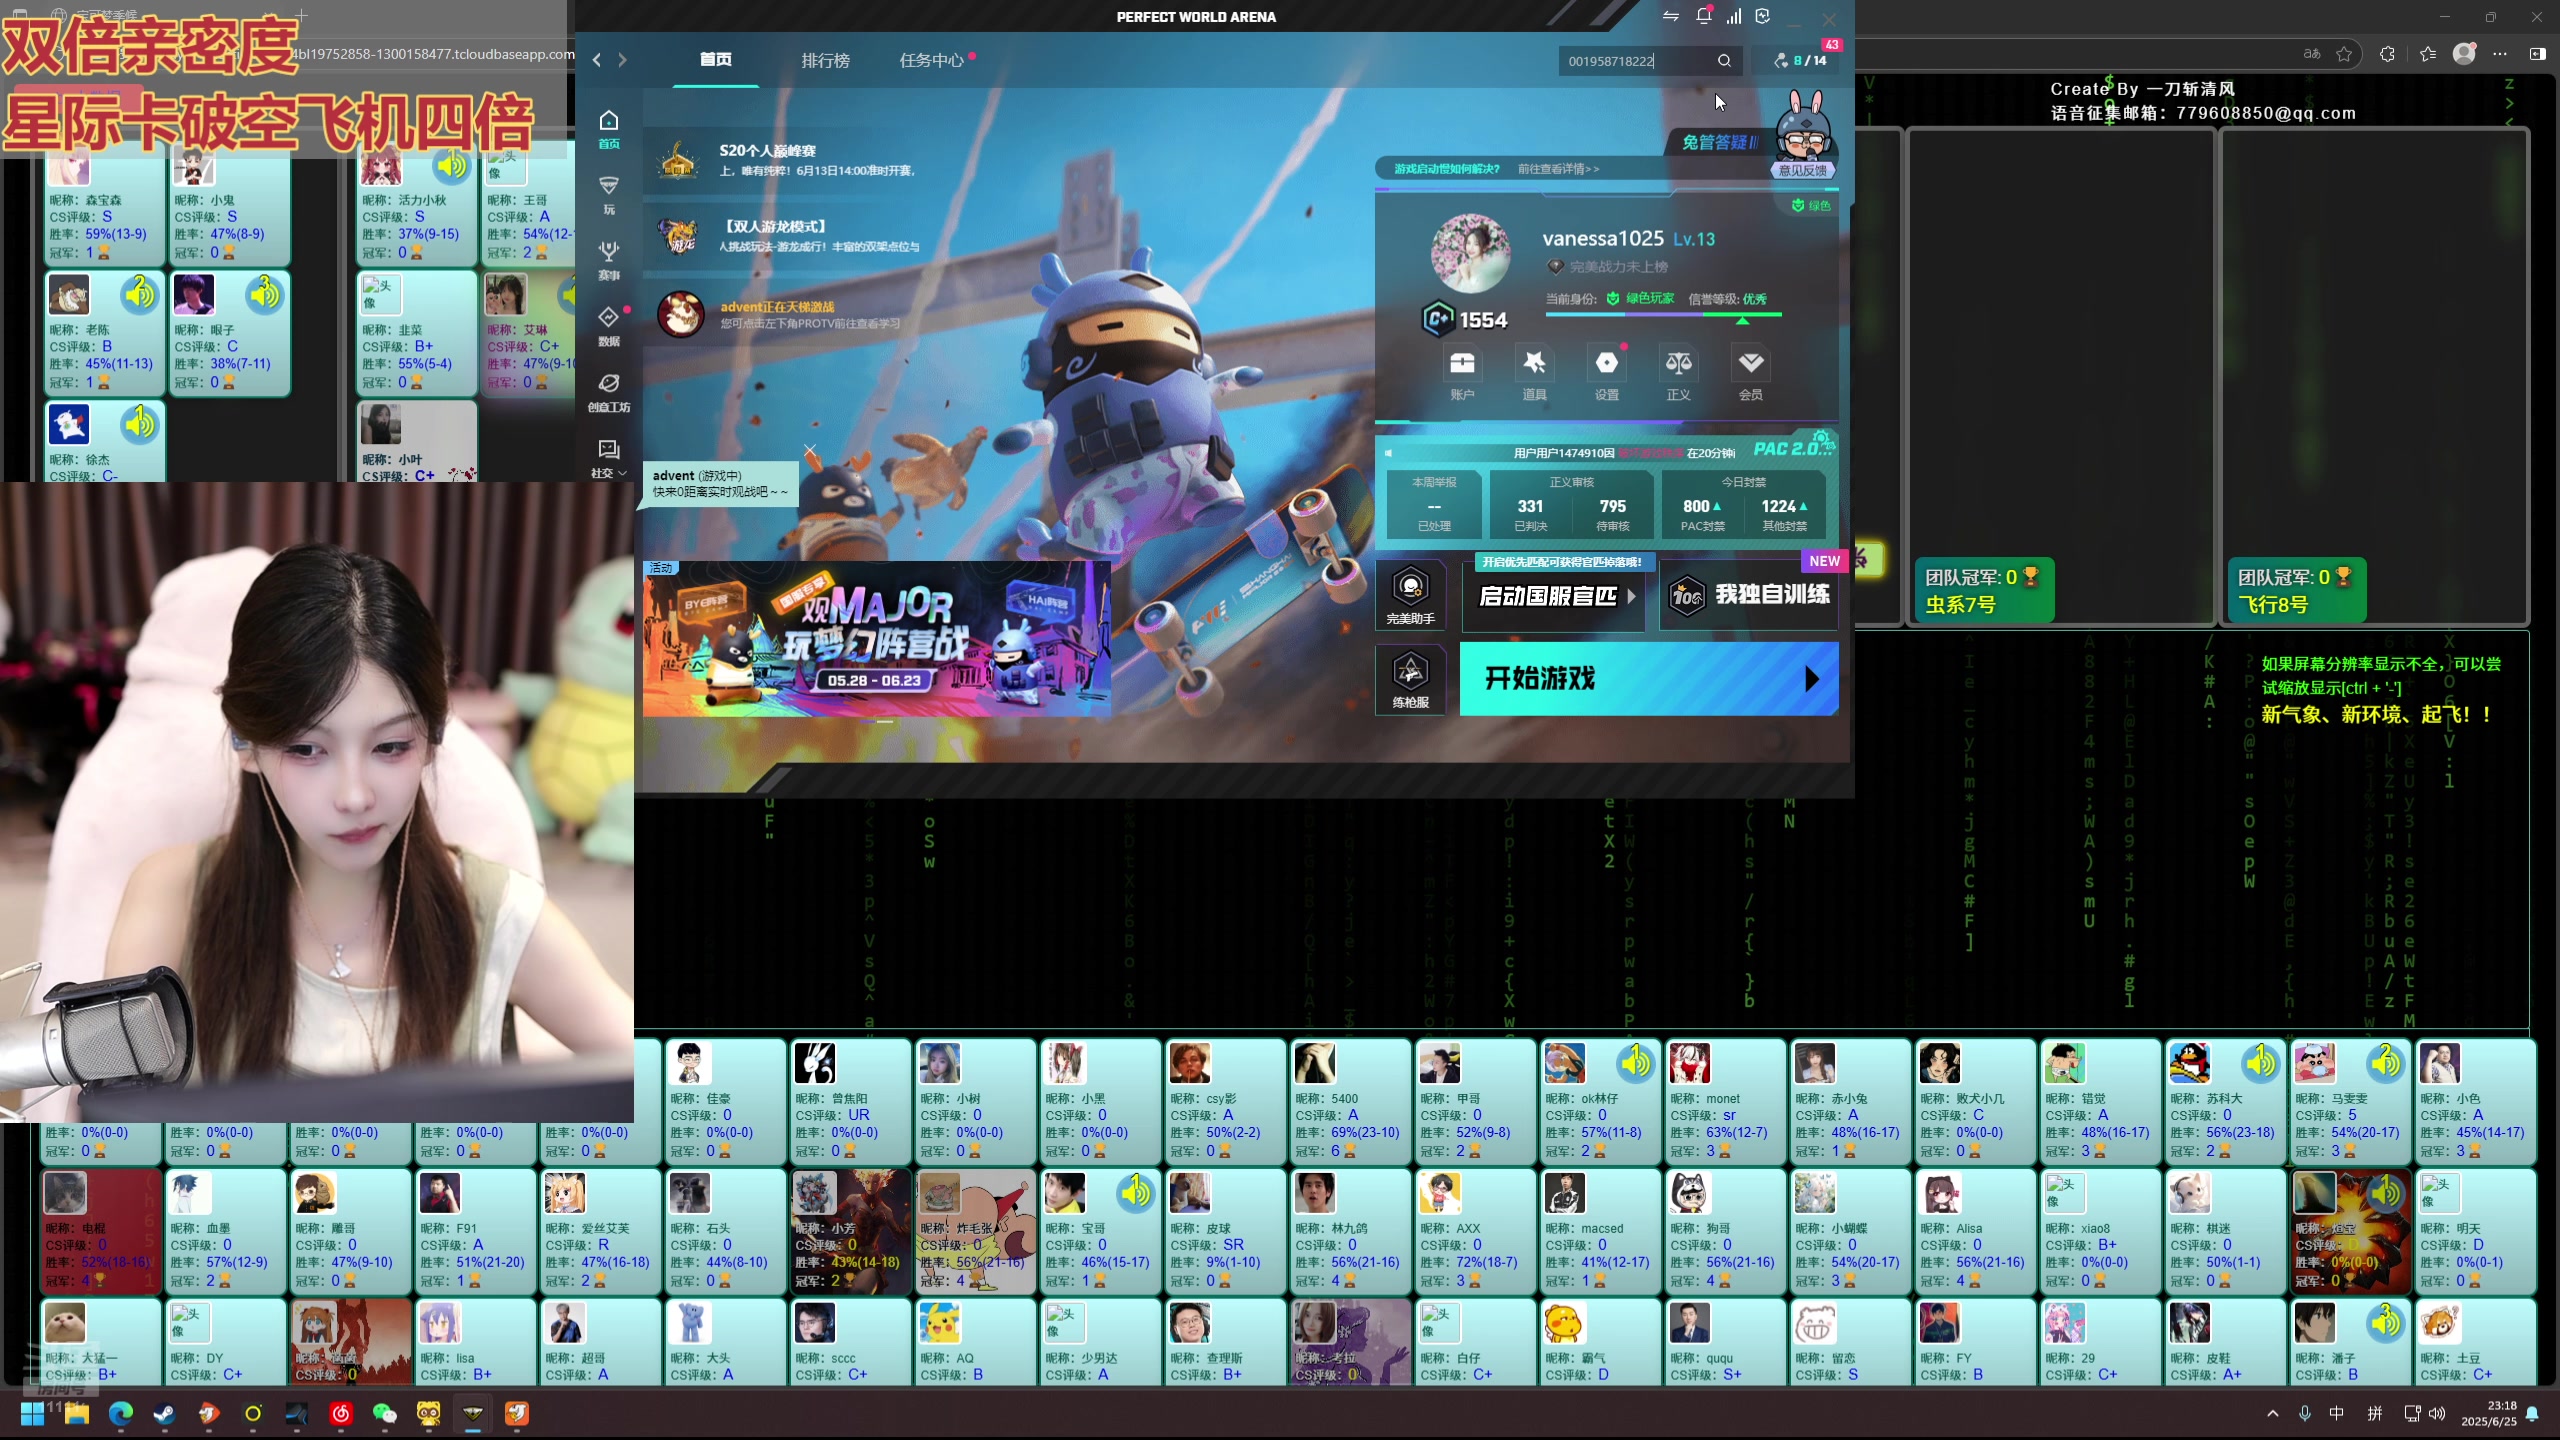Select the 飞行8号 team panel
The image size is (2560, 1440).
pos(2374,377)
